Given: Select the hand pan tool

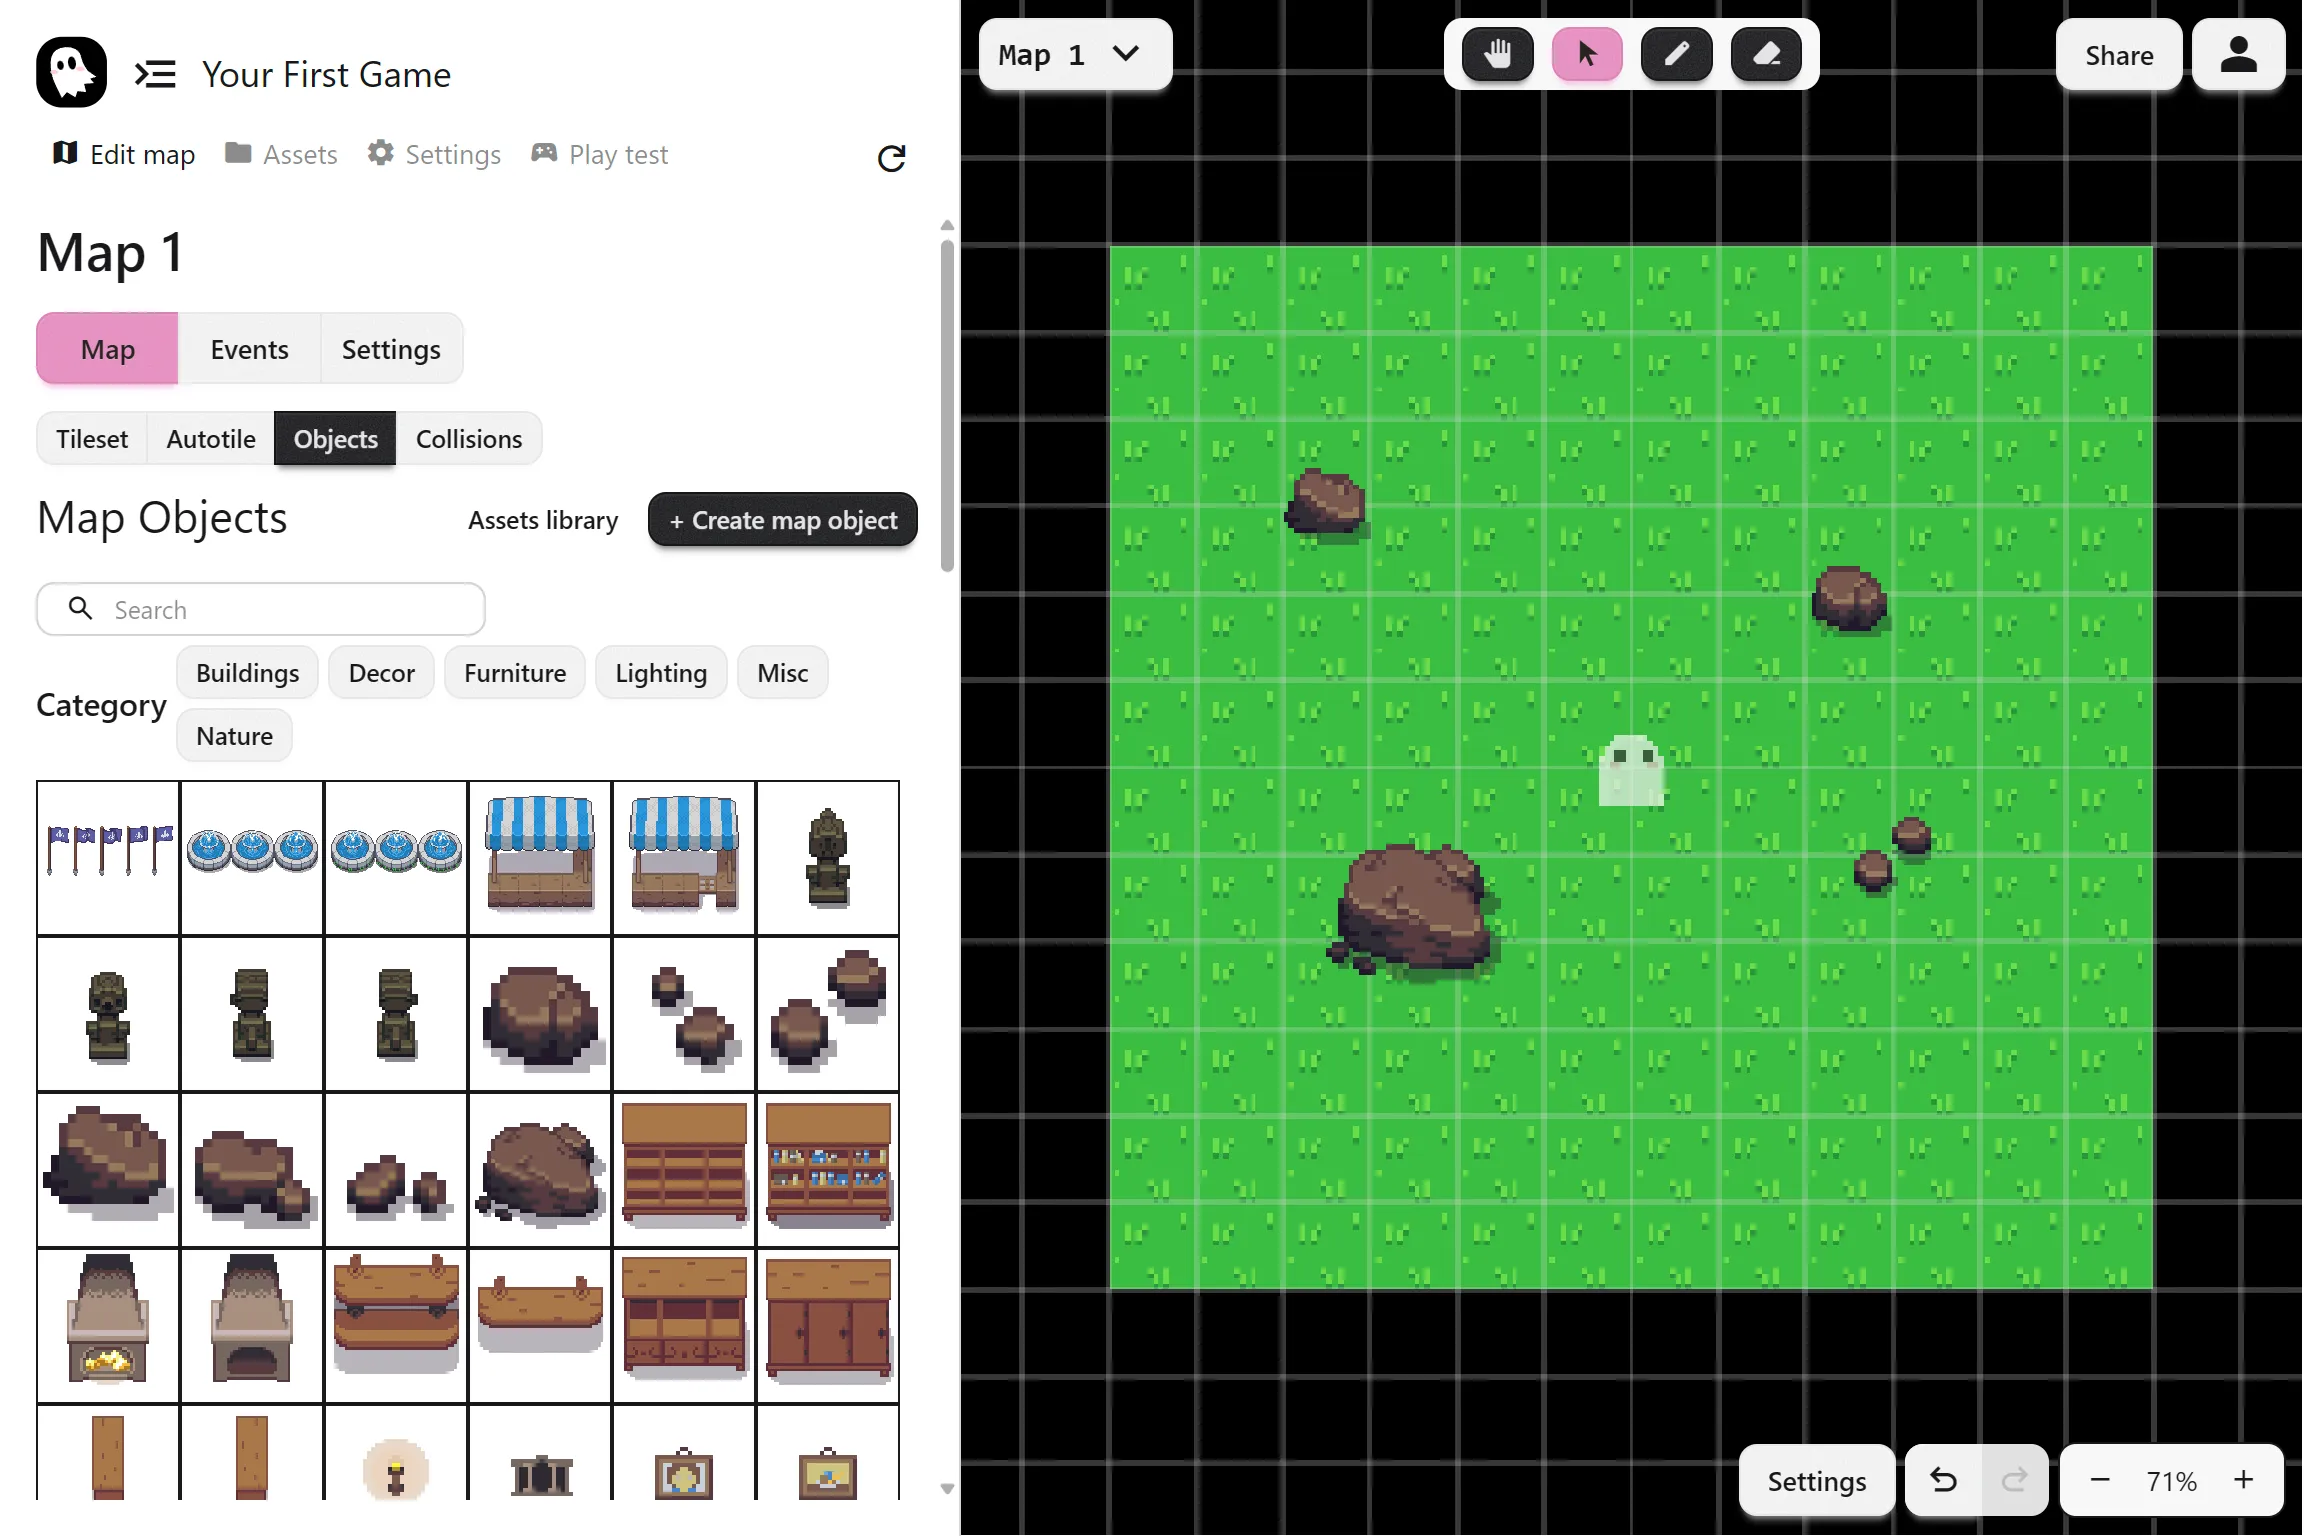Looking at the screenshot, I should coord(1497,54).
